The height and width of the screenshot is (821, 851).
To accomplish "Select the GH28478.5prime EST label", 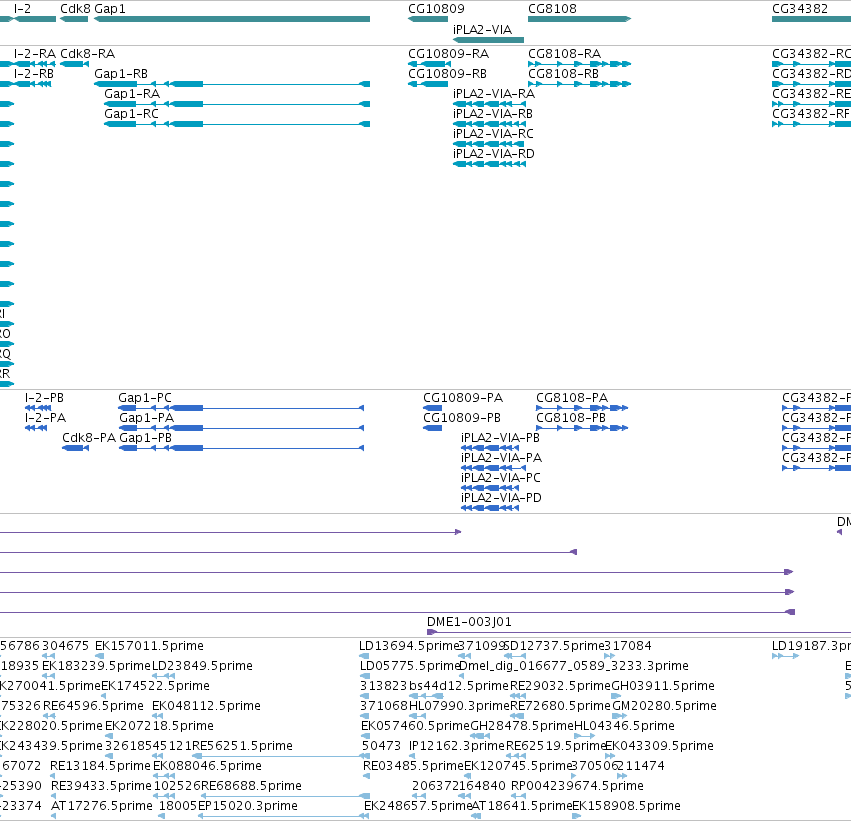I will pyautogui.click(x=522, y=726).
